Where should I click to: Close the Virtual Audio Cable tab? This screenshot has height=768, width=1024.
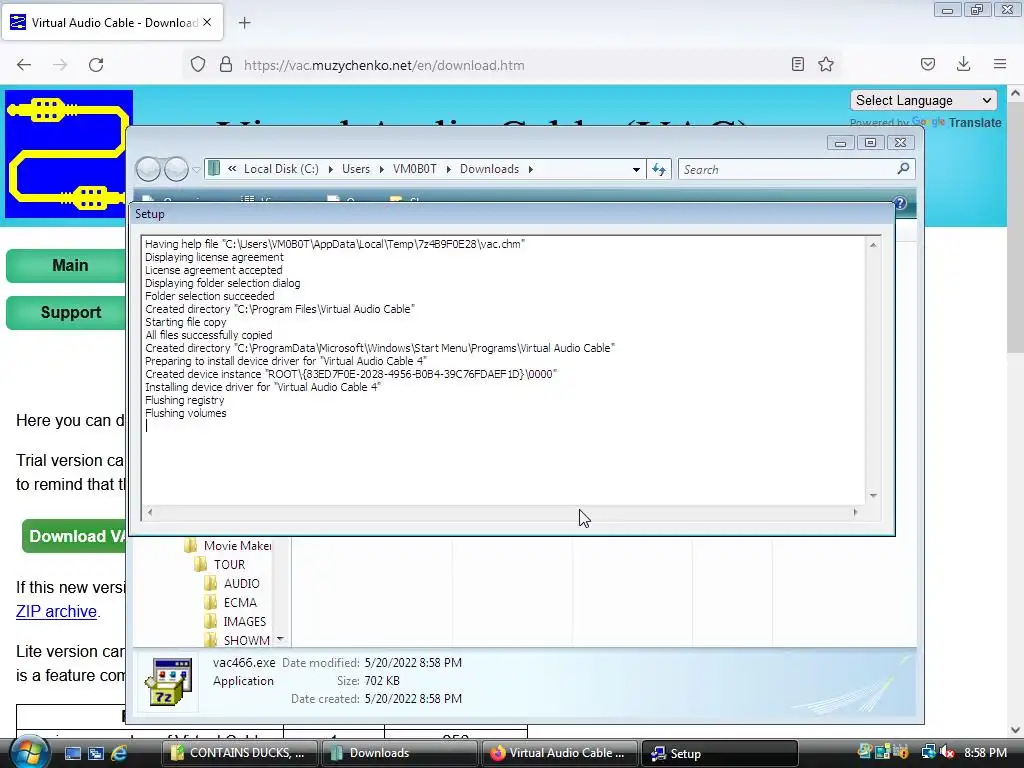207,22
